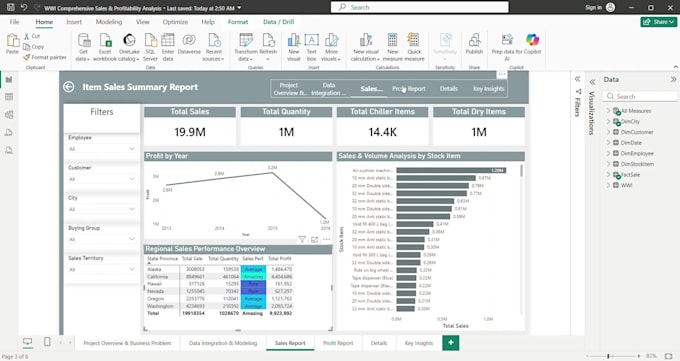Expand the Filters pane
This screenshot has height=361, width=680.
pos(577,79)
